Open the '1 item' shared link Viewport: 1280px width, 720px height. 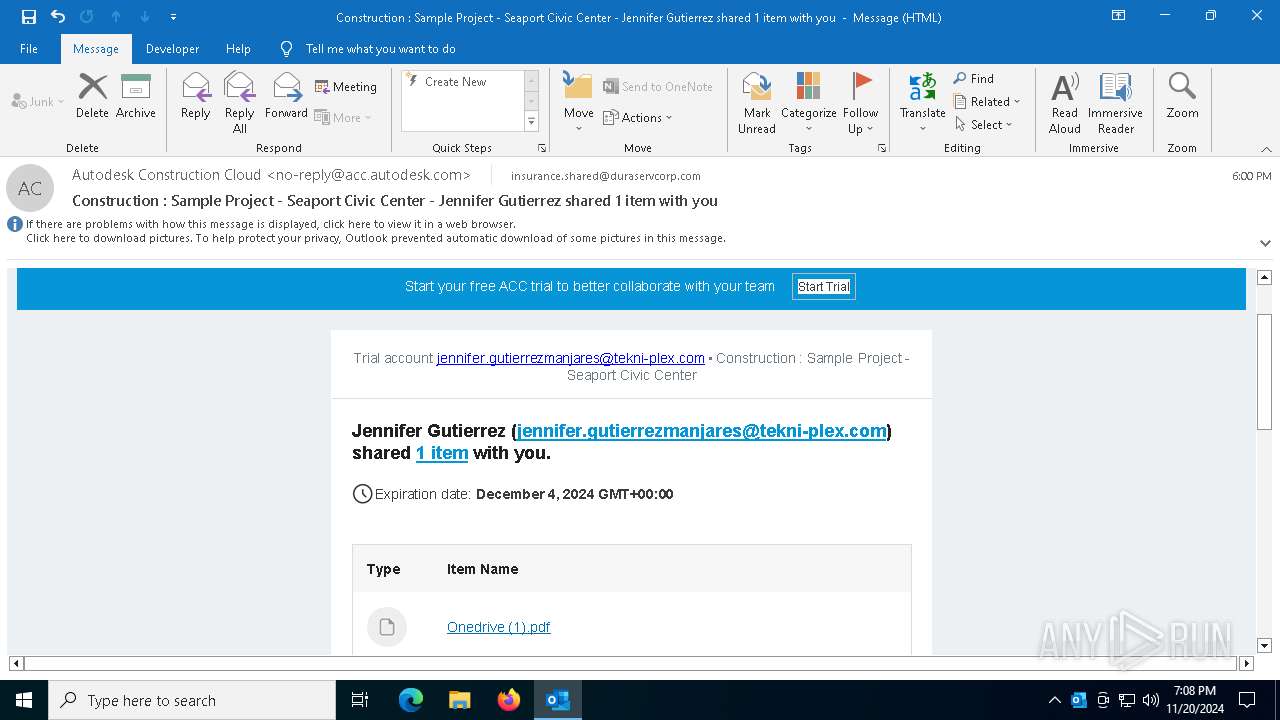tap(442, 453)
